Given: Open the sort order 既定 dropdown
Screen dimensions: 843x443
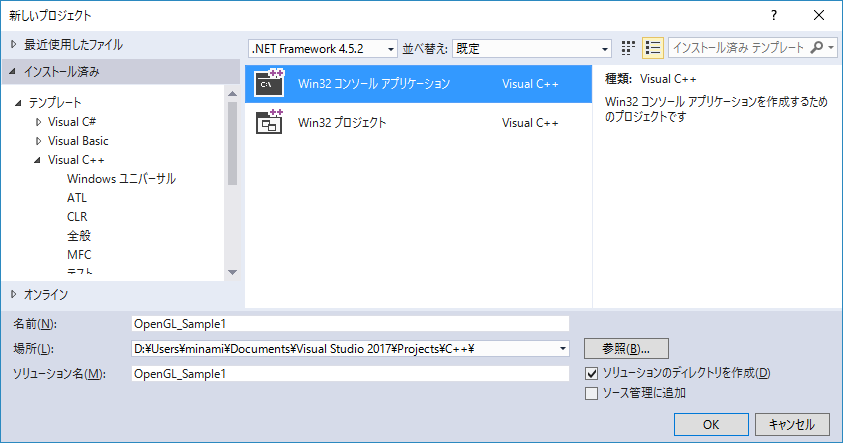Looking at the screenshot, I should [x=532, y=49].
